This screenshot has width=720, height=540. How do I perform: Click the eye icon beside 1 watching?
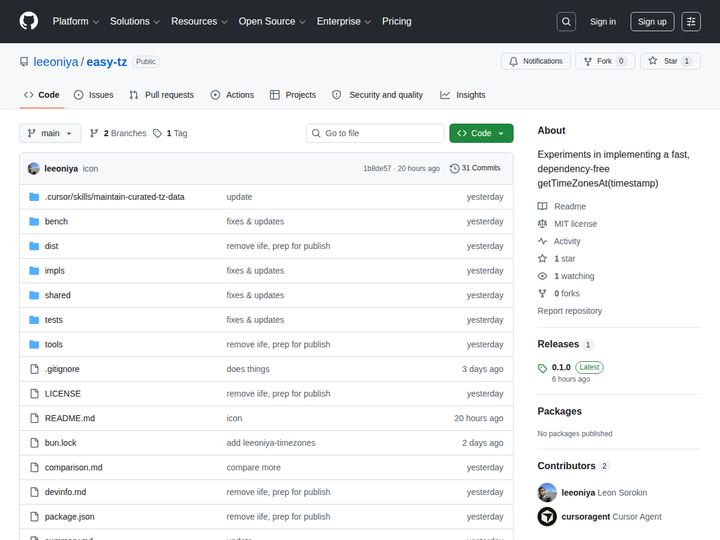point(542,276)
